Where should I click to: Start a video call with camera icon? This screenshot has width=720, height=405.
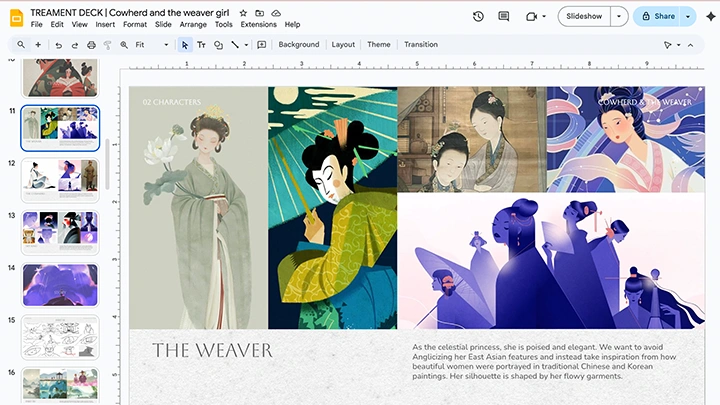[531, 17]
